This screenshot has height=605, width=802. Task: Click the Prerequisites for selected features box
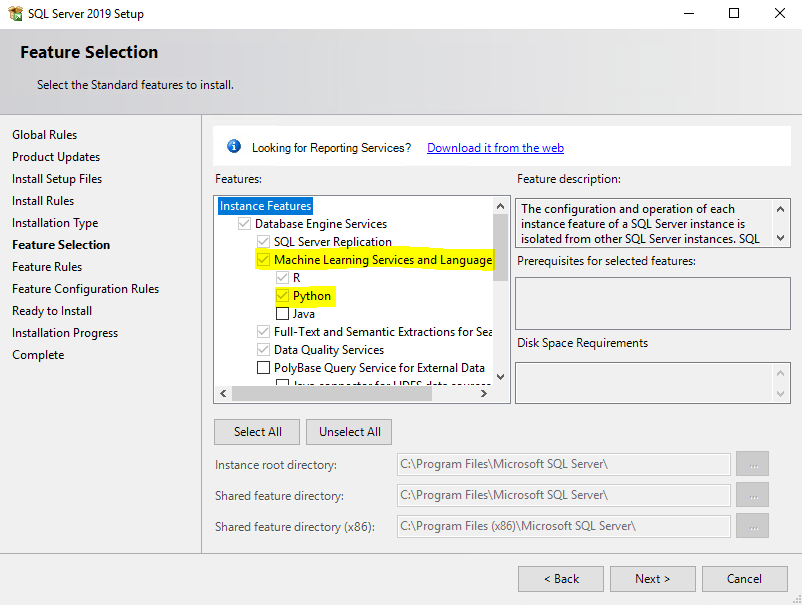tap(653, 304)
